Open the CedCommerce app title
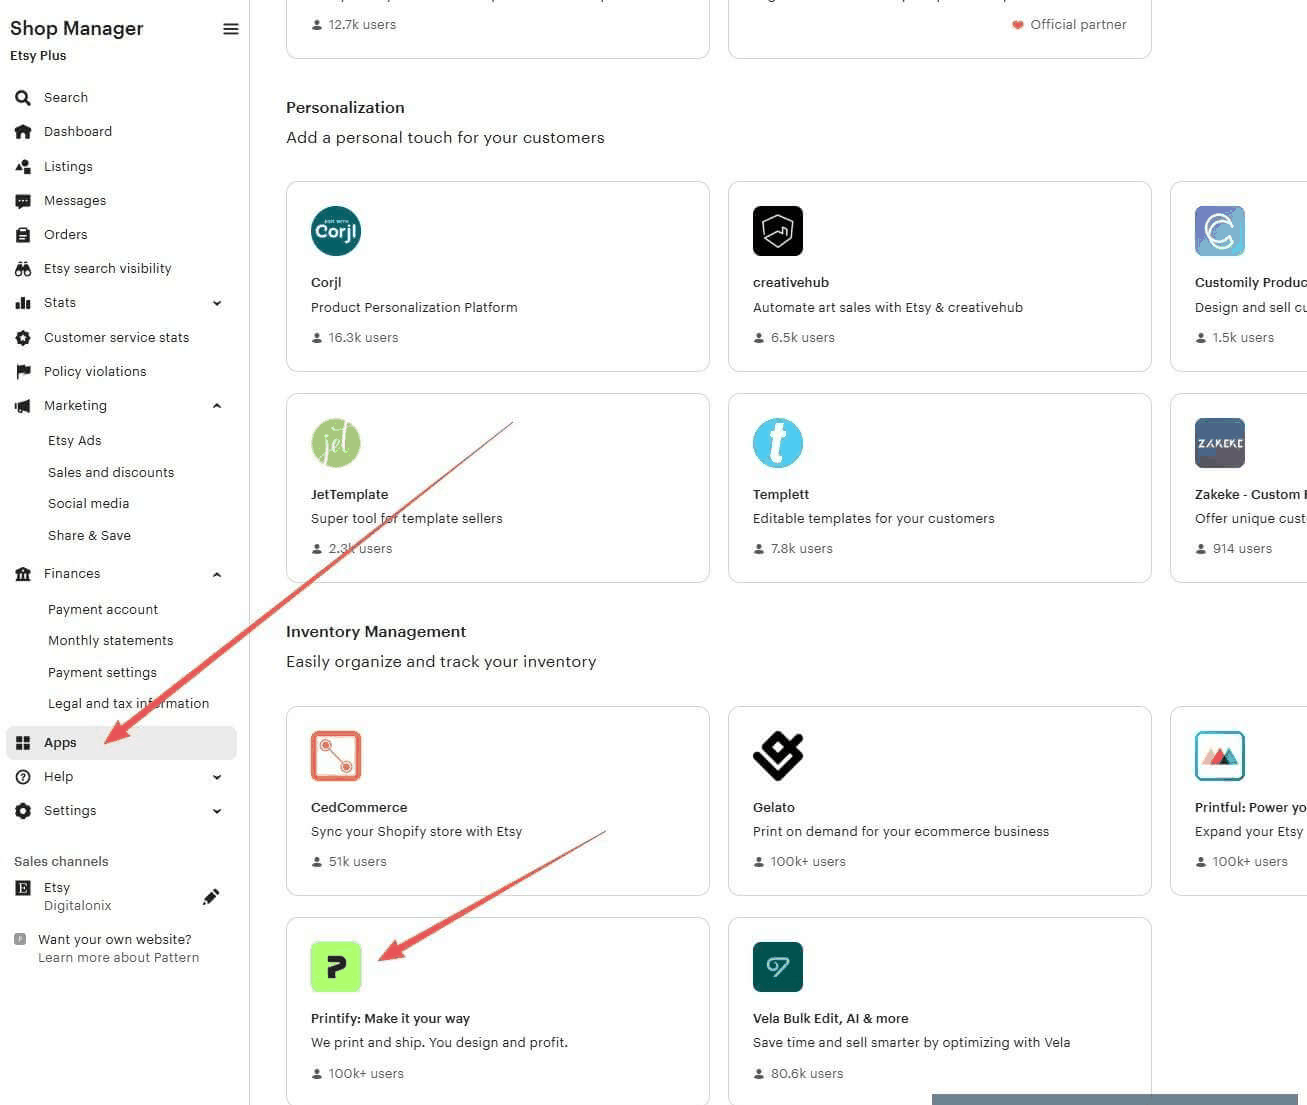Screen dimensions: 1307x1105 359,808
